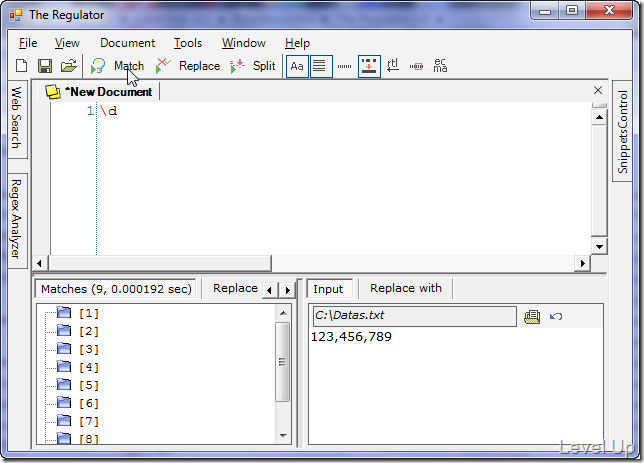This screenshot has width=644, height=463.
Task: Click the \d regex text in editor
Action: coord(108,111)
